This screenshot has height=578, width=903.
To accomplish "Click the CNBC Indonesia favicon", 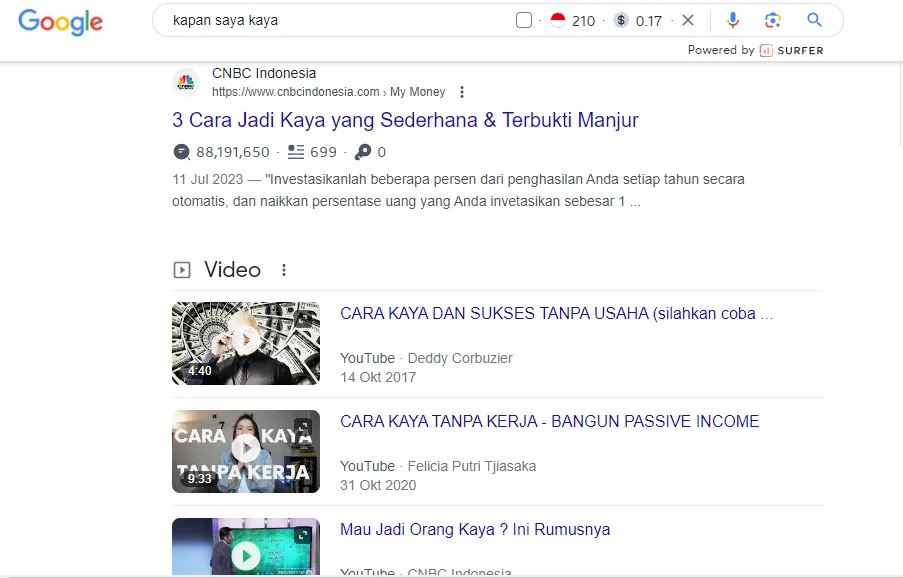I will (186, 83).
